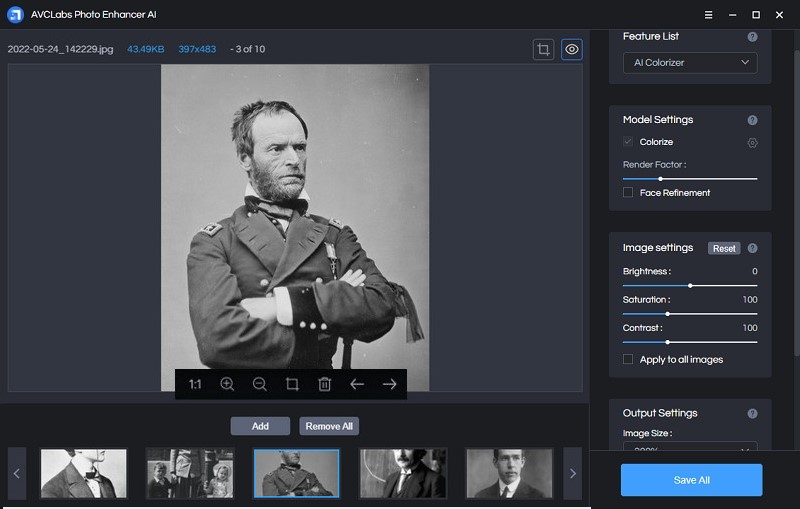Click file name 2022-05-24_142229.jpg
Image resolution: width=800 pixels, height=509 pixels.
pyautogui.click(x=60, y=49)
